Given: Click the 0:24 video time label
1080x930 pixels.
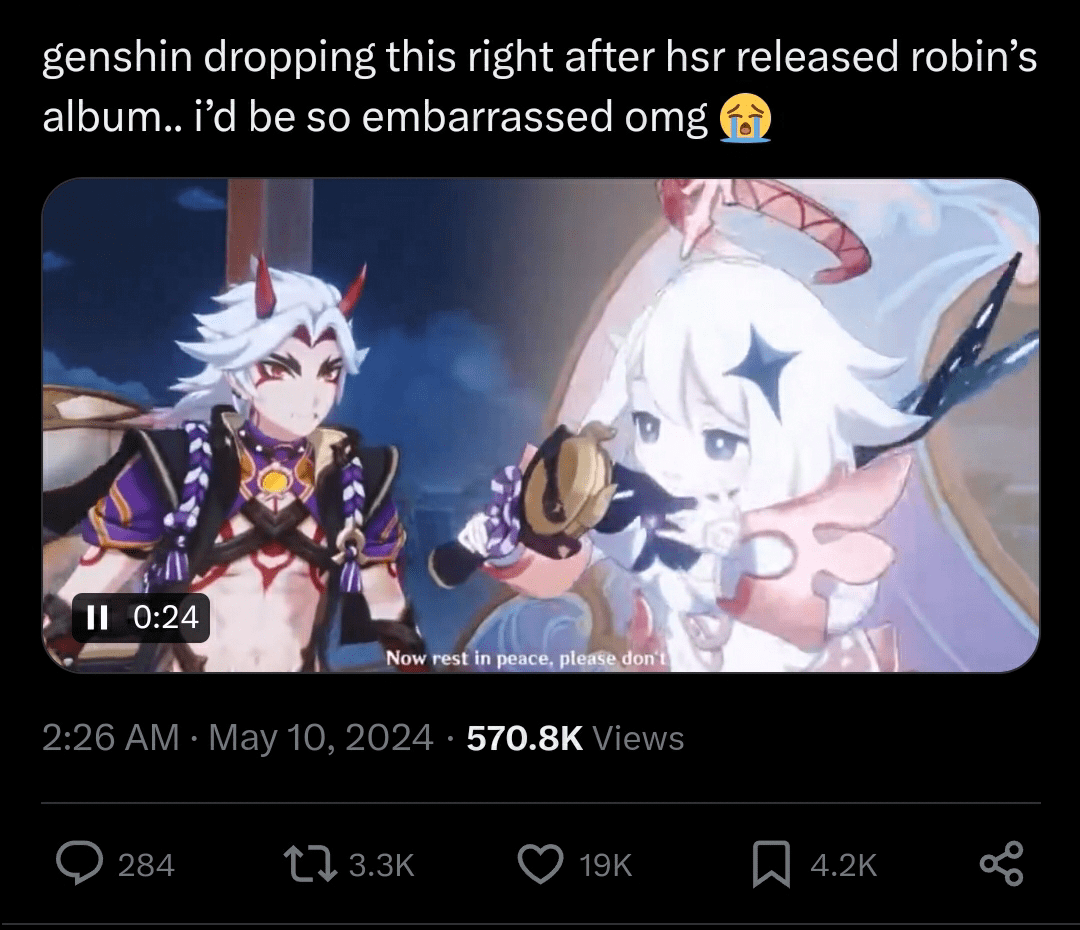Looking at the screenshot, I should click(166, 617).
